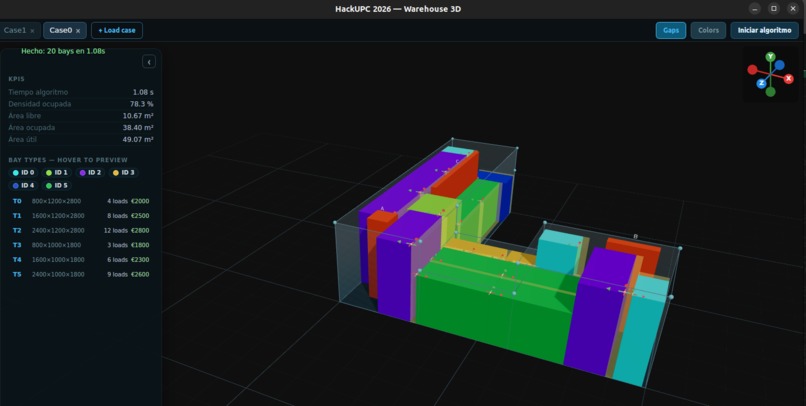Click the unlabeled red negative-X gizmo dot
Screen dimensions: 806x406
[752, 69]
